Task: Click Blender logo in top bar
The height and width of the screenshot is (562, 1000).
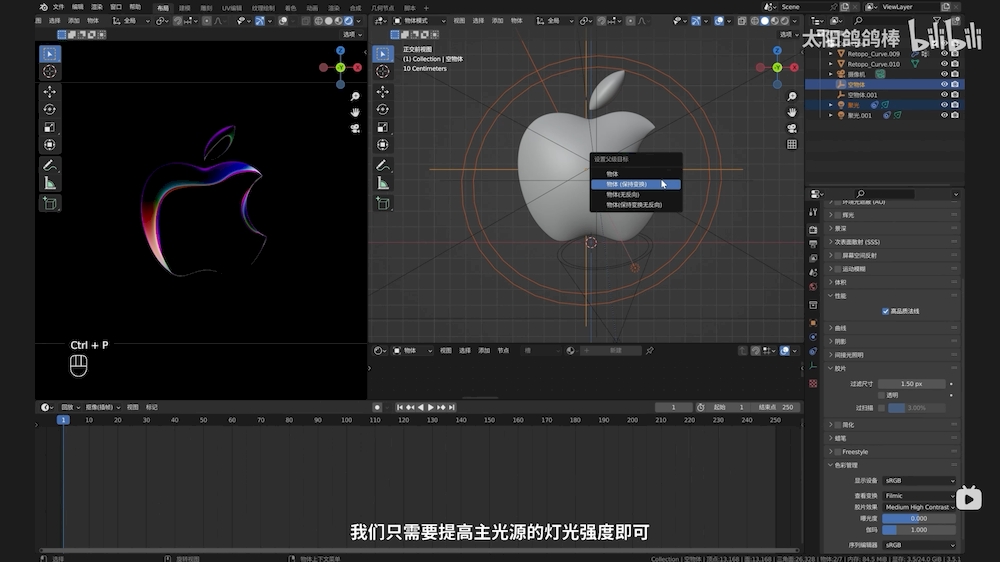Action: pyautogui.click(x=43, y=7)
